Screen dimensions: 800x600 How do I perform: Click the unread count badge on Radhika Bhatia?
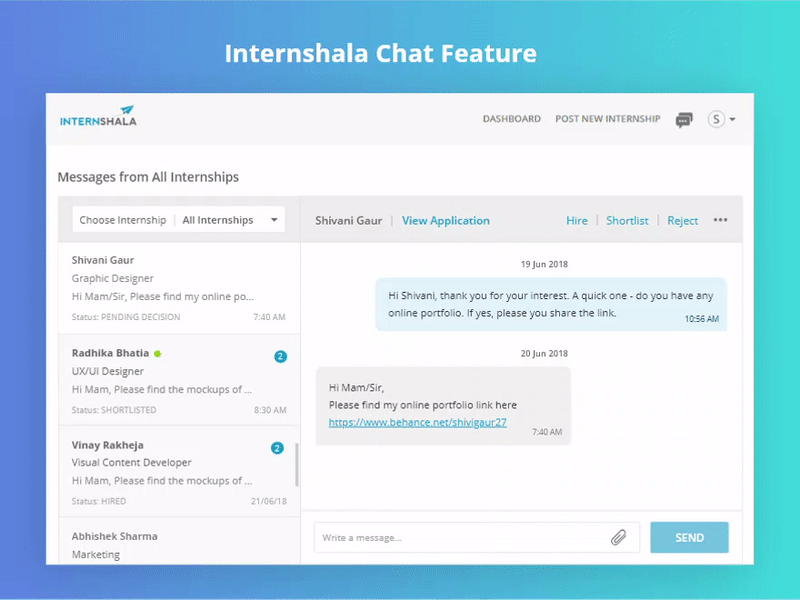[x=281, y=355]
